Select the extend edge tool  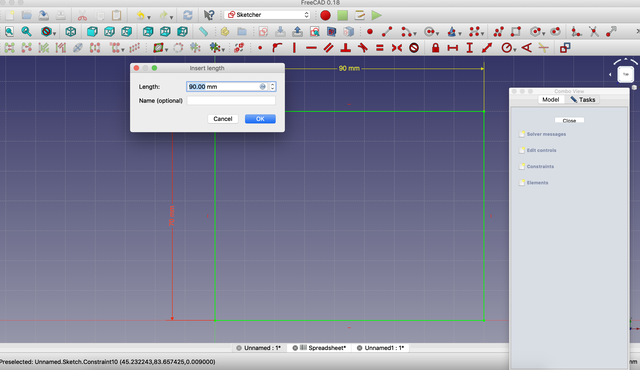point(611,31)
